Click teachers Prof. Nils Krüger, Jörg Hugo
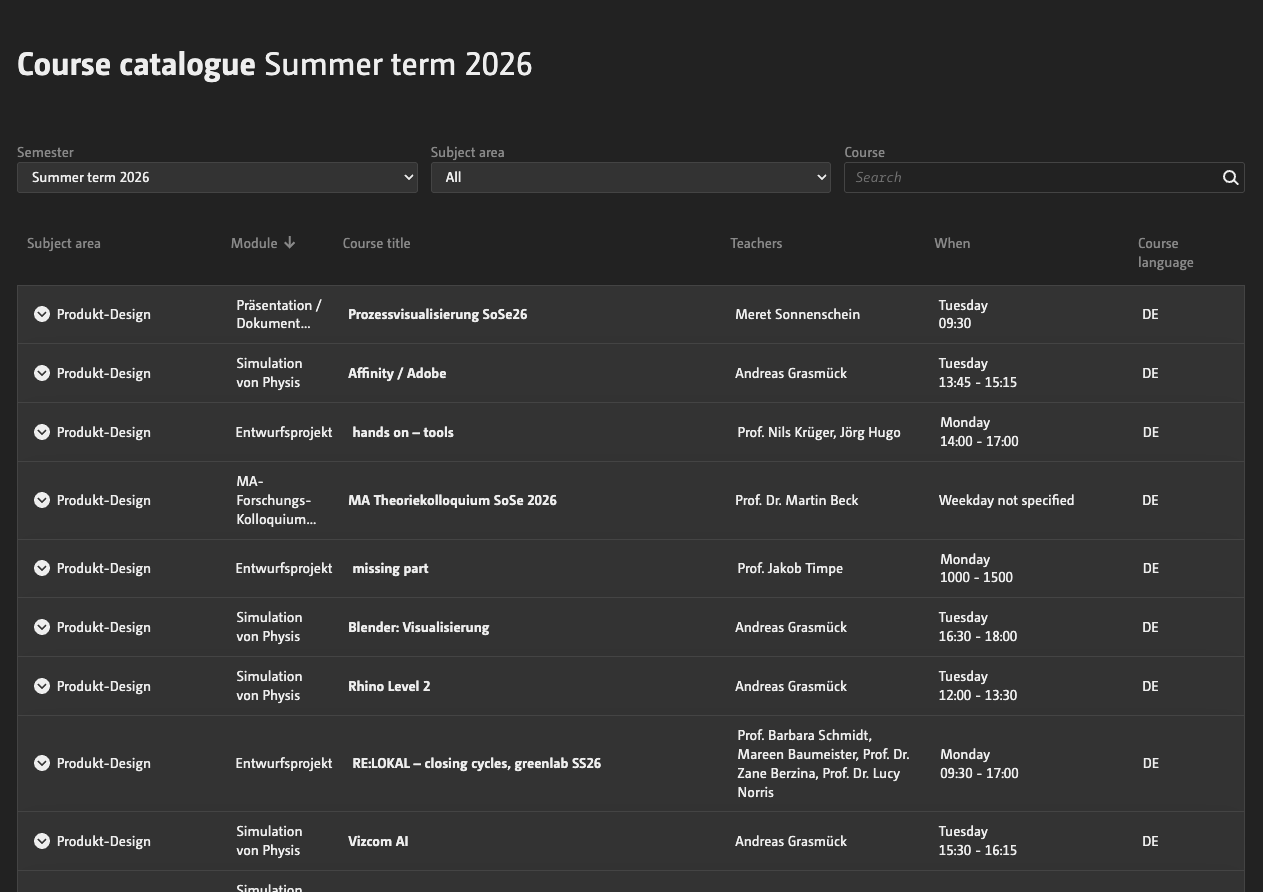The height and width of the screenshot is (892, 1263). 819,432
